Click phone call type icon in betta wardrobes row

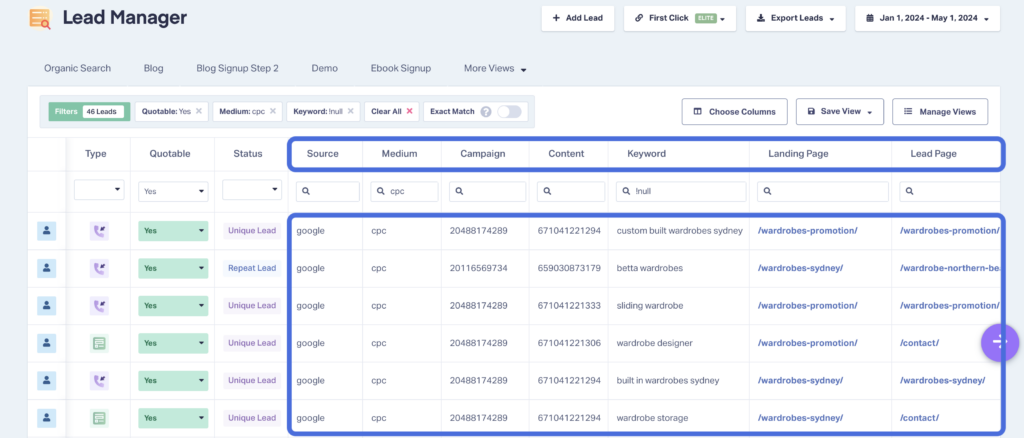99,268
